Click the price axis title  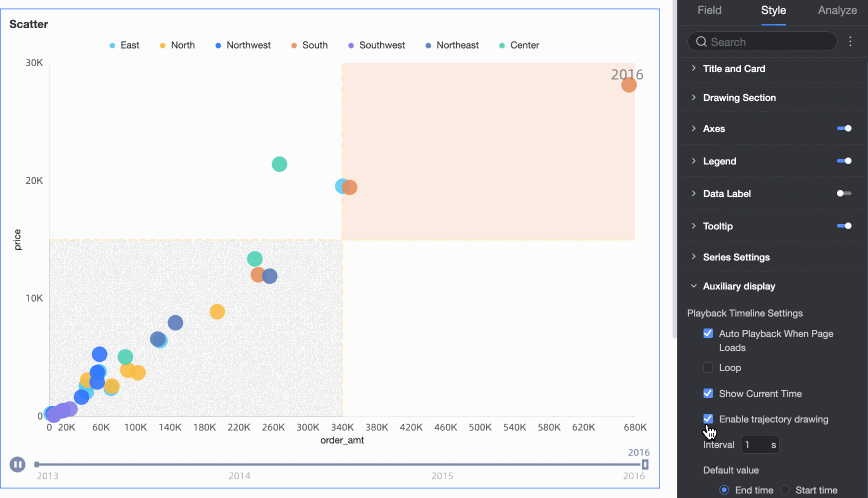pyautogui.click(x=17, y=240)
